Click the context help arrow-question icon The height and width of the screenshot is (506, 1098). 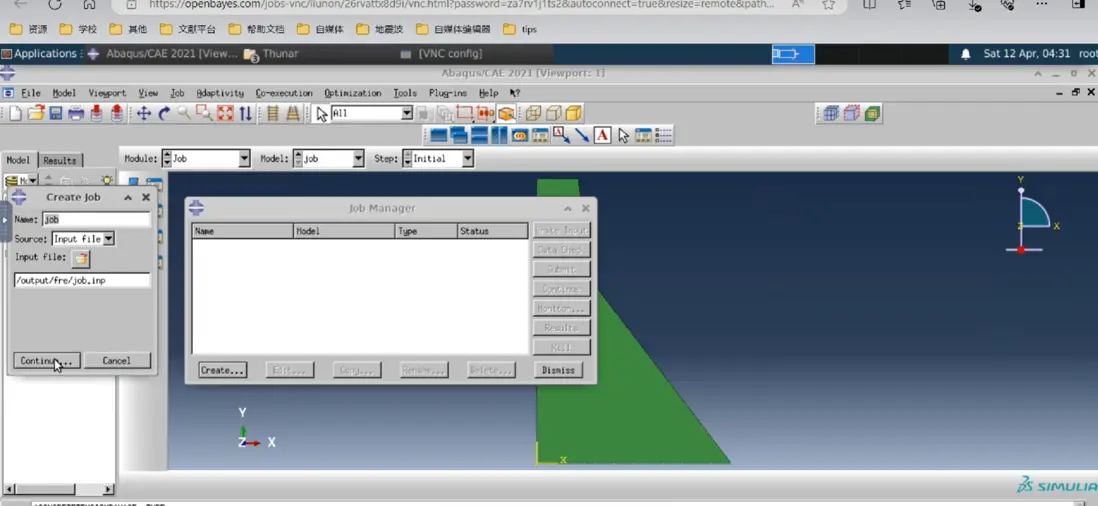[515, 93]
